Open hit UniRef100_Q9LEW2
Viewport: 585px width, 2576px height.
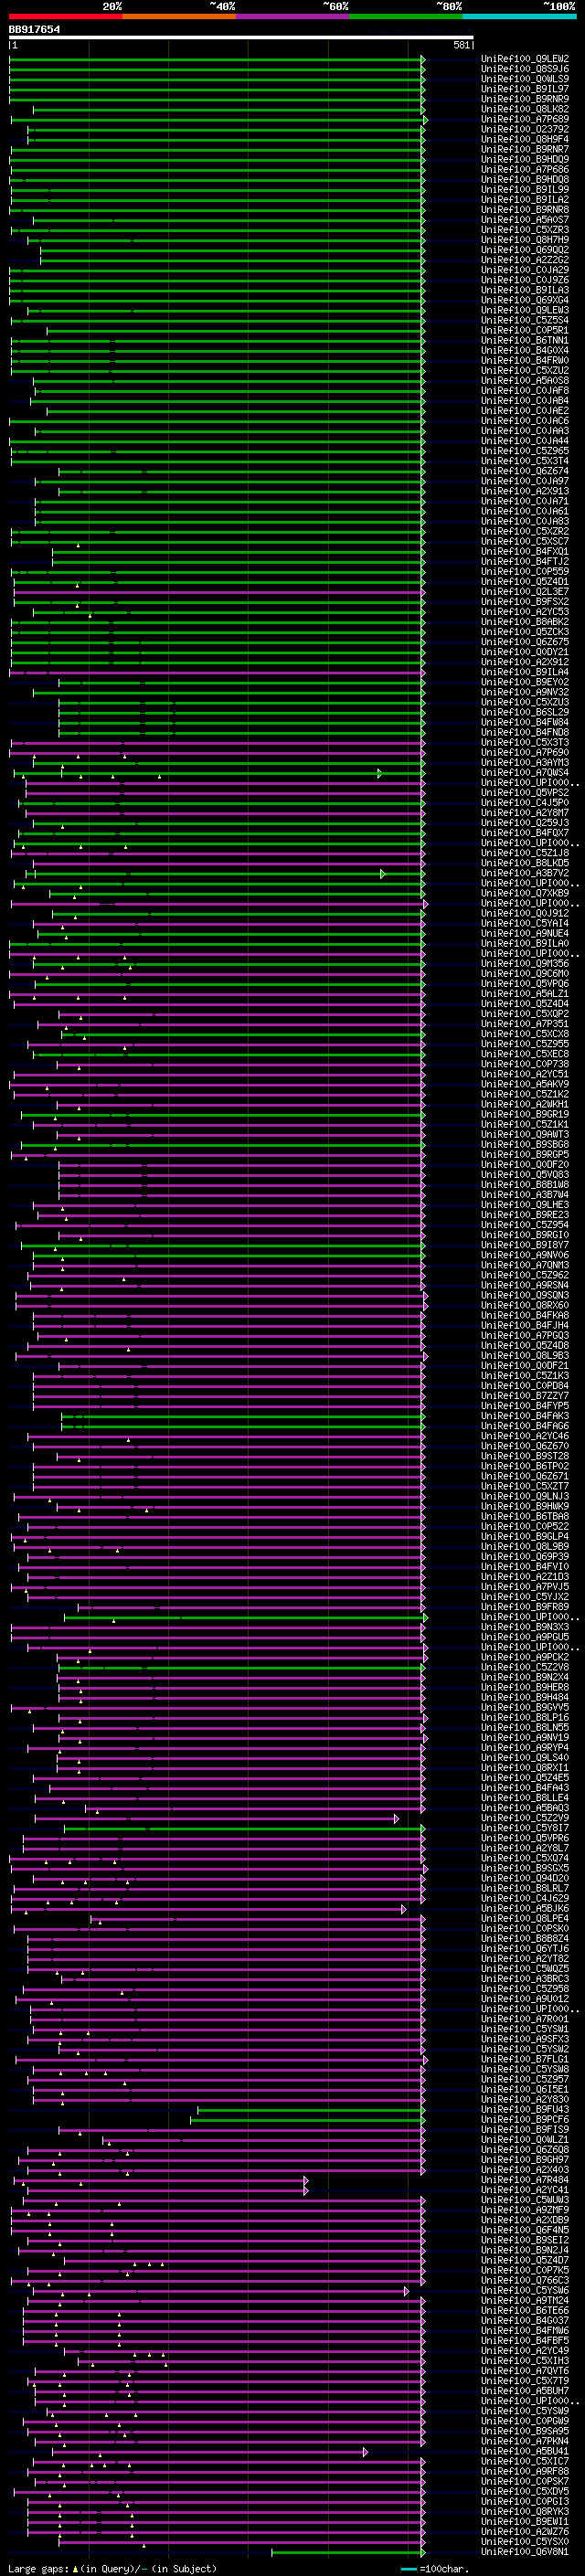click(x=525, y=59)
